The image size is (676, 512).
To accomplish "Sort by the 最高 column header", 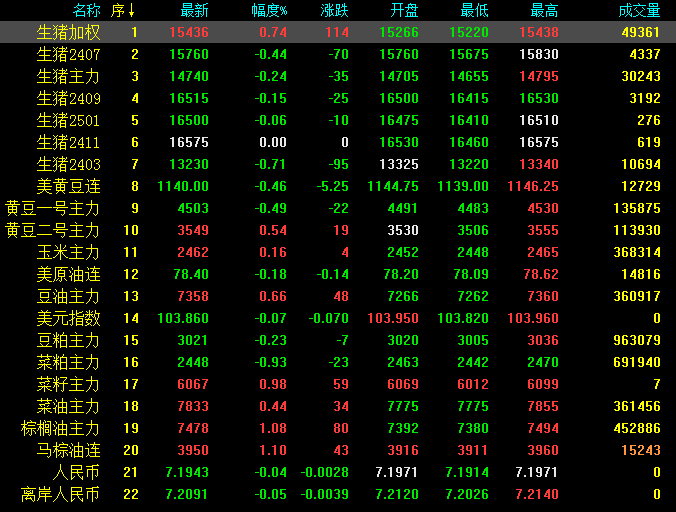I will coord(545,10).
